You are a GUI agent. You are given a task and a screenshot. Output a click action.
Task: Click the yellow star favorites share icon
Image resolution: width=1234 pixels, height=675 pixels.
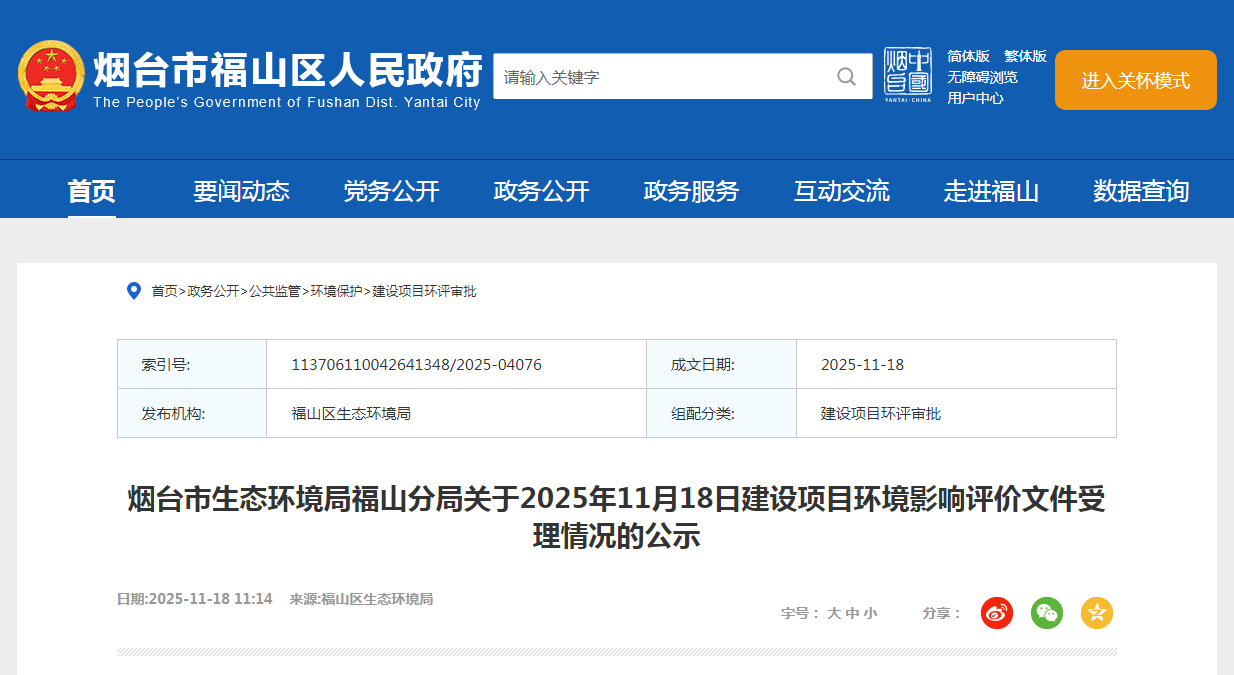1097,613
